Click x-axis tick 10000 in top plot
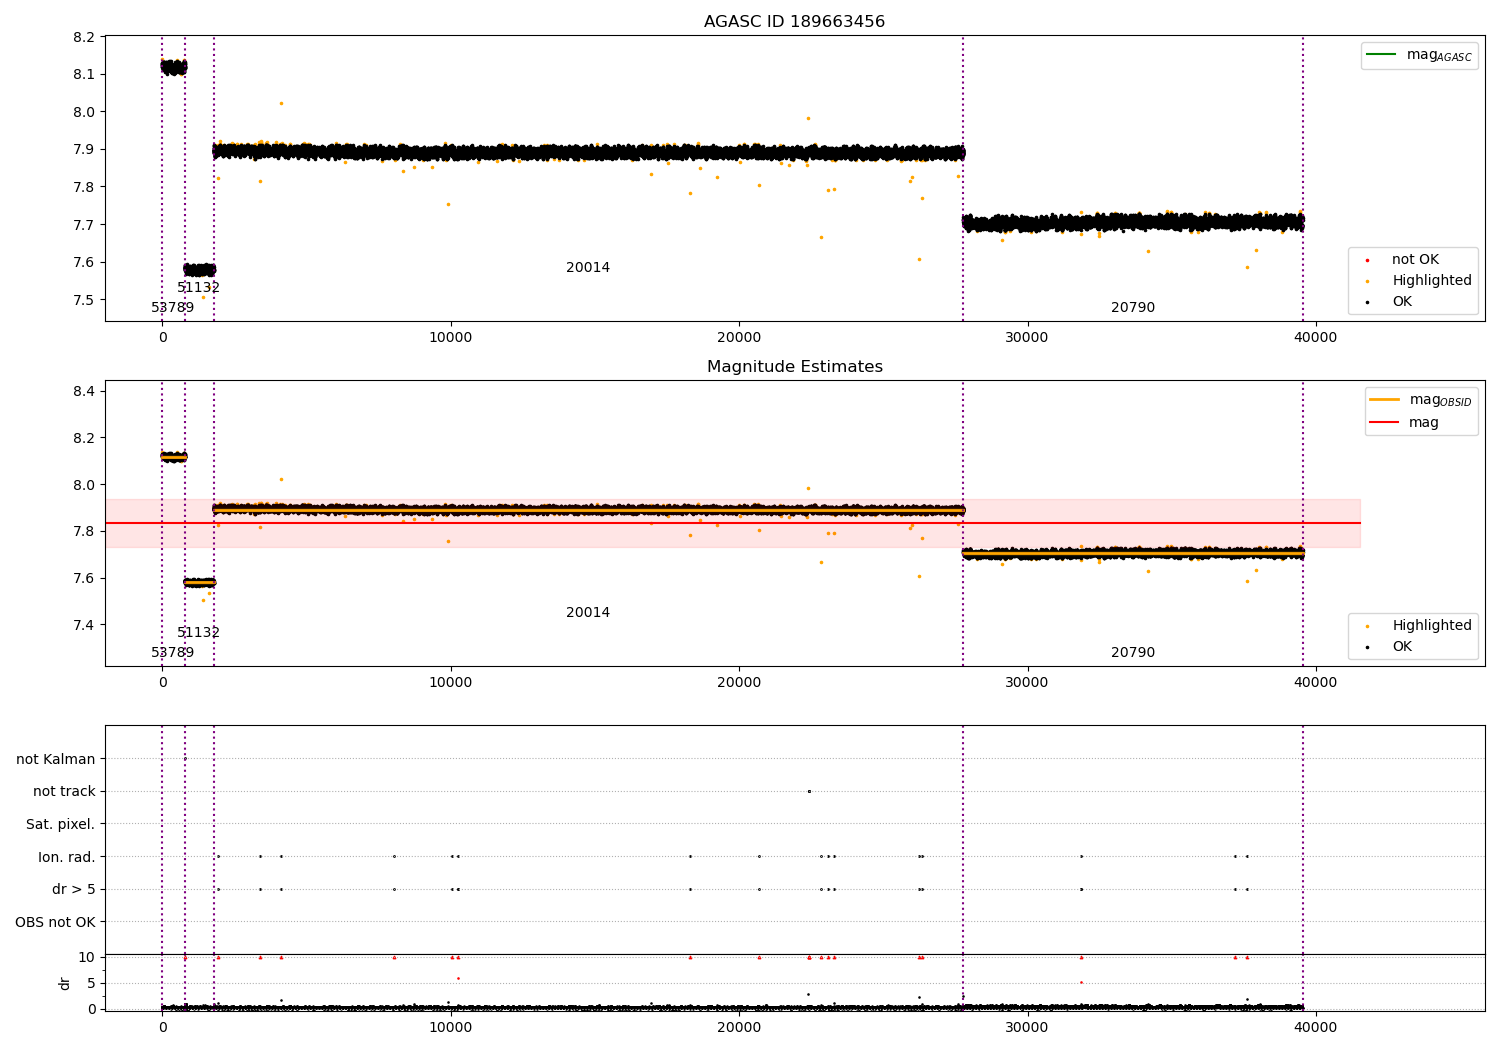Image resolution: width=1500 pixels, height=1050 pixels. tap(451, 337)
